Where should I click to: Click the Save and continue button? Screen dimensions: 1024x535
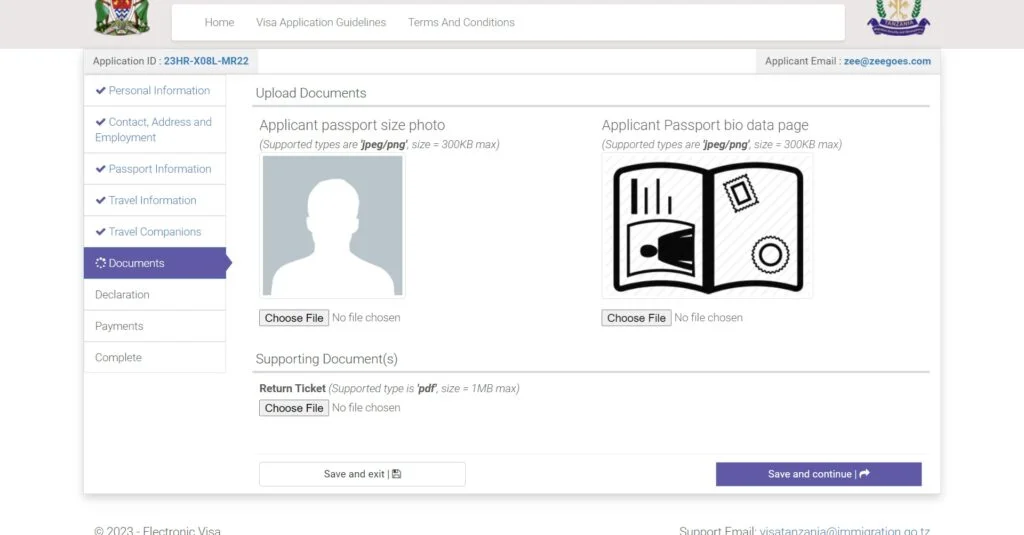tap(818, 474)
